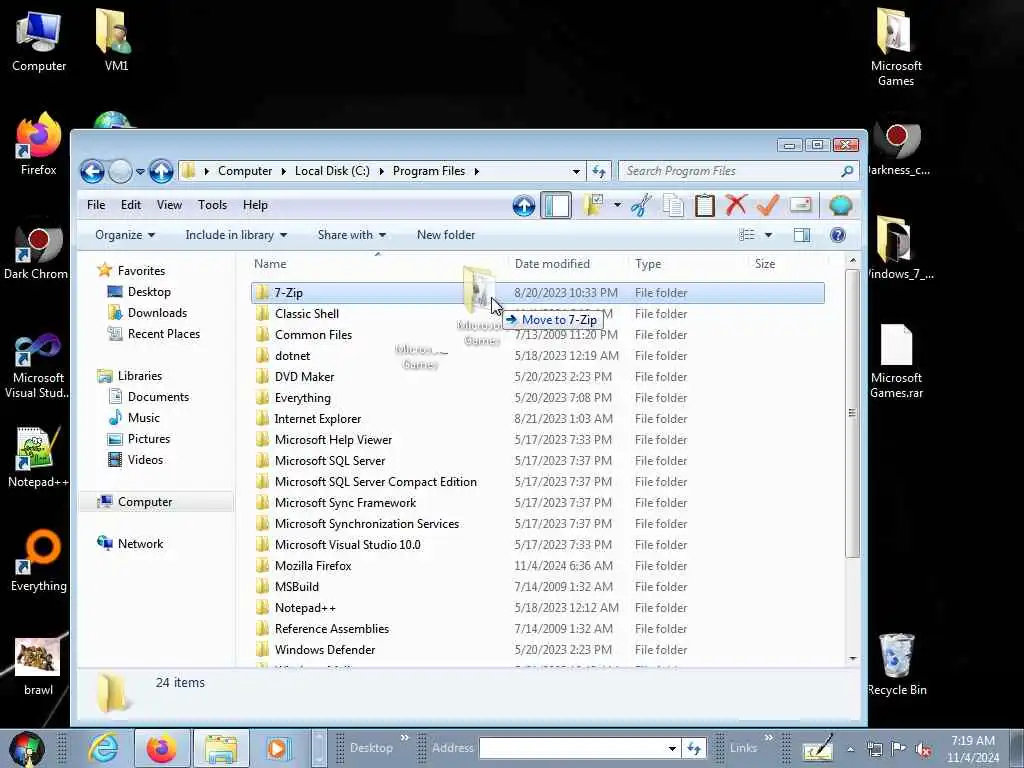1024x768 pixels.
Task: Toggle the navigation pane button in the toolbar
Action: [556, 206]
